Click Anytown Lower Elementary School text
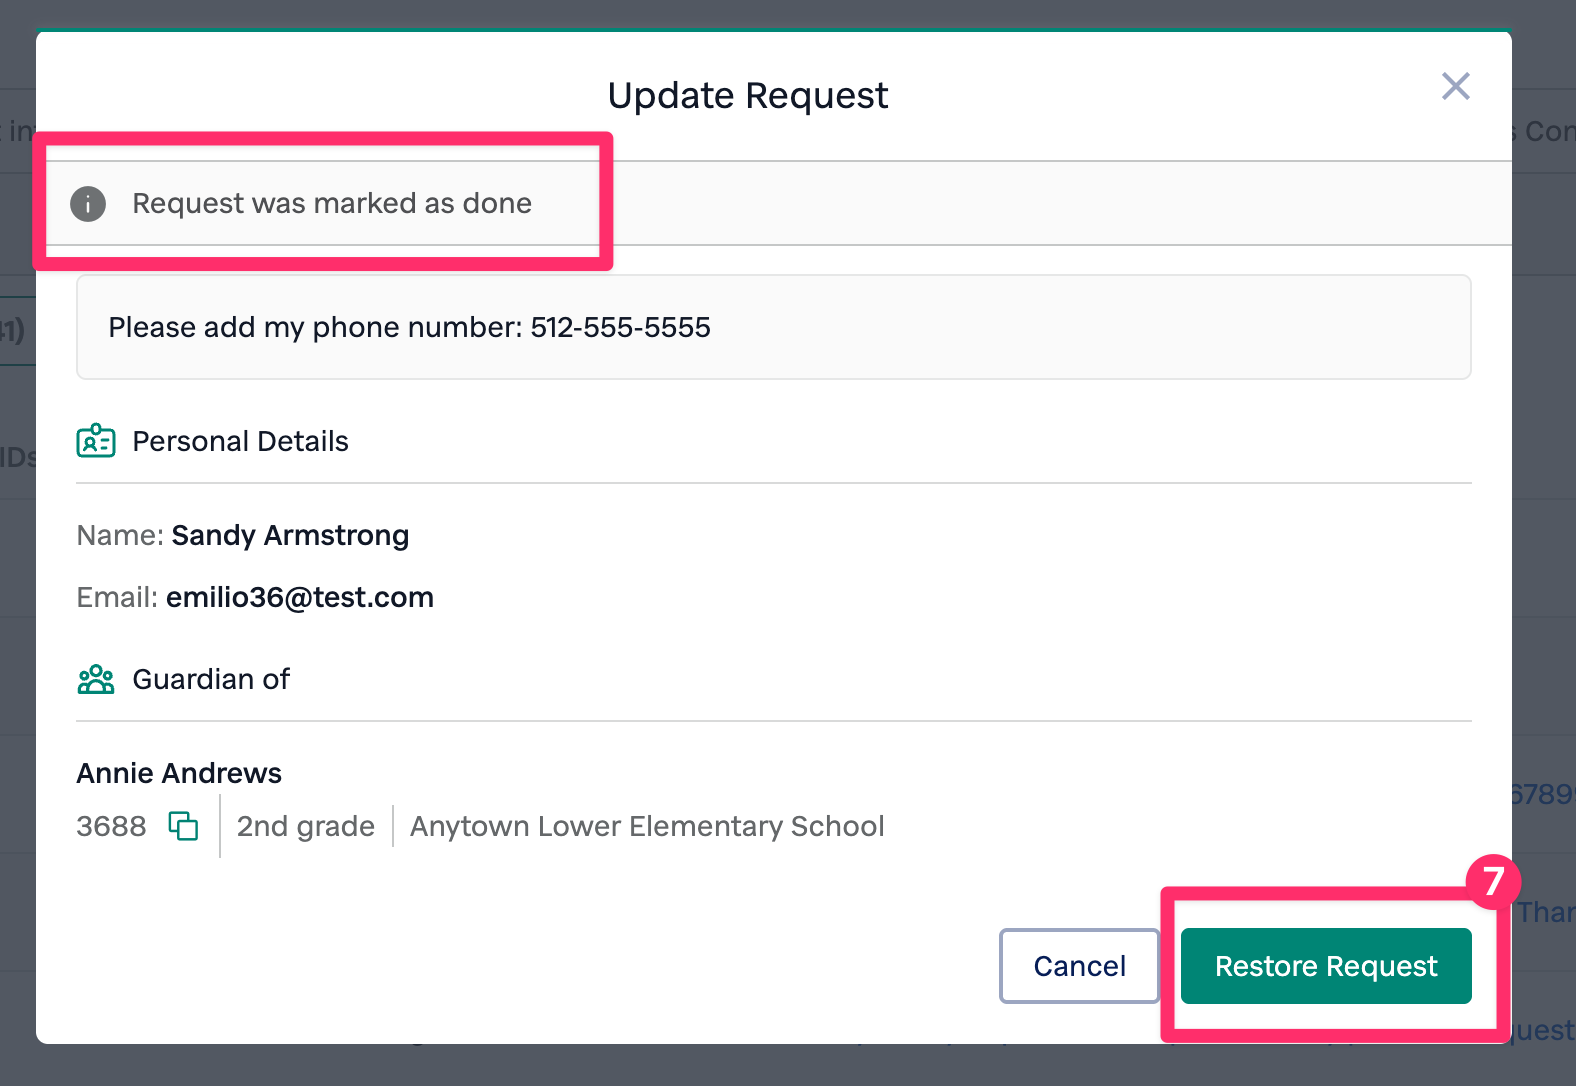Screen dimensions: 1576x1086 (x=647, y=826)
